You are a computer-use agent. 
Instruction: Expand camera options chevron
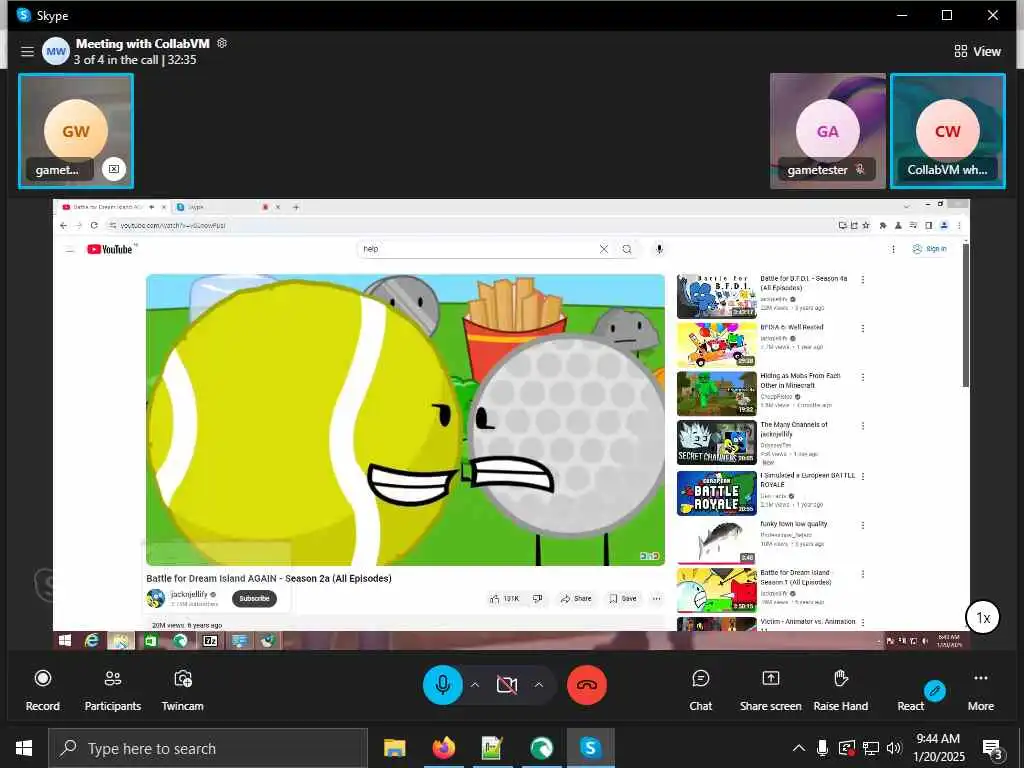point(539,684)
